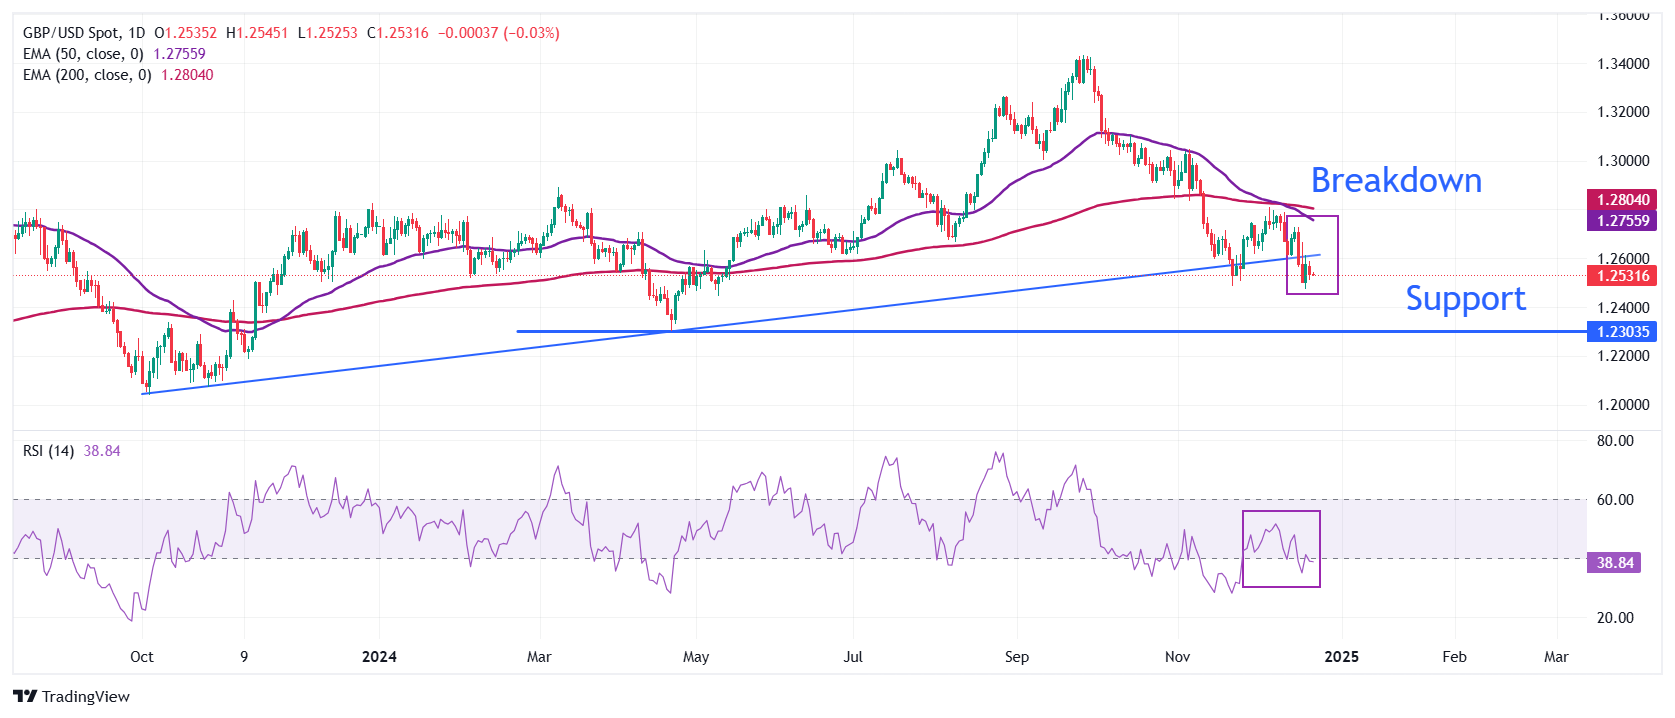The image size is (1675, 718).
Task: Select the Breakdown text annotation
Action: [1396, 181]
